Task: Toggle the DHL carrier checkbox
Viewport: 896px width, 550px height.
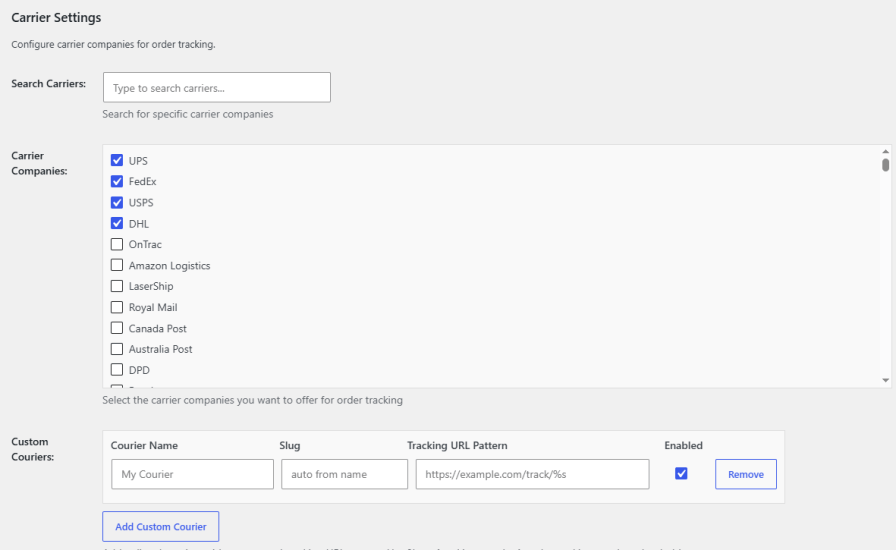Action: pyautogui.click(x=117, y=223)
